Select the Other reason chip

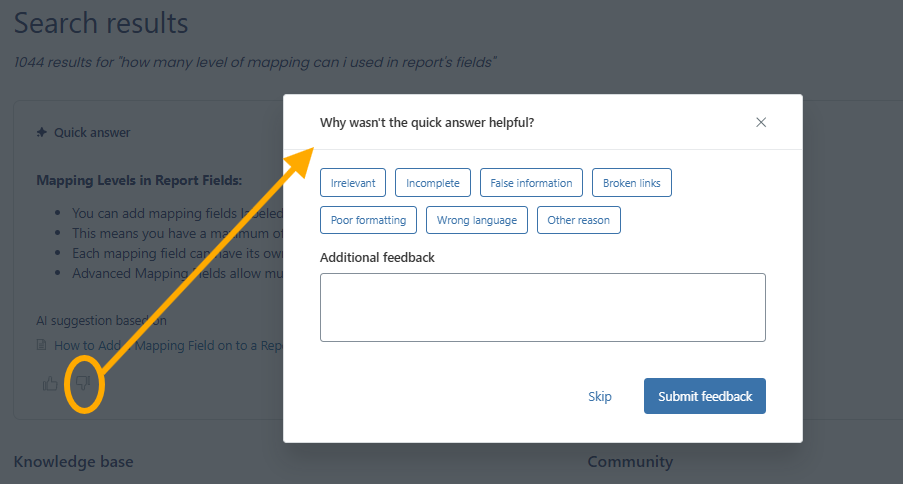point(579,220)
